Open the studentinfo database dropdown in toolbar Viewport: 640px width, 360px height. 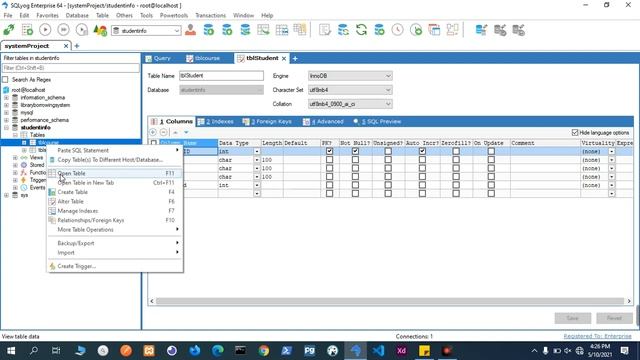click(x=177, y=31)
